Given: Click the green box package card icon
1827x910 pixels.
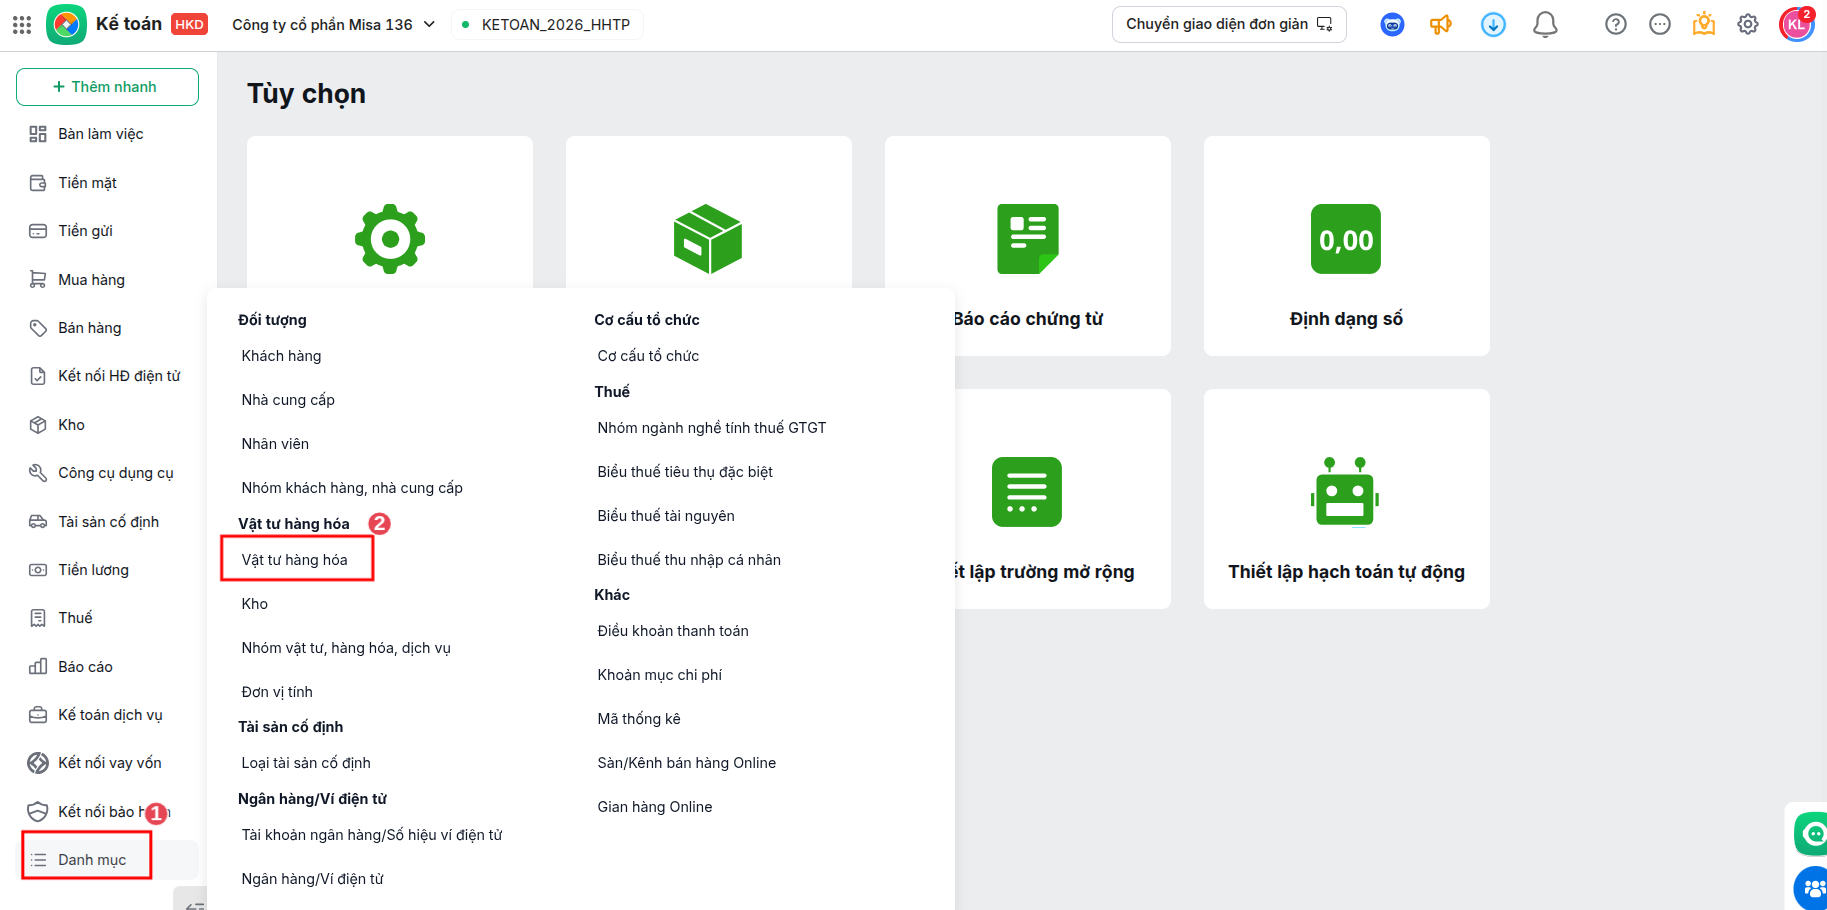Looking at the screenshot, I should pyautogui.click(x=708, y=239).
